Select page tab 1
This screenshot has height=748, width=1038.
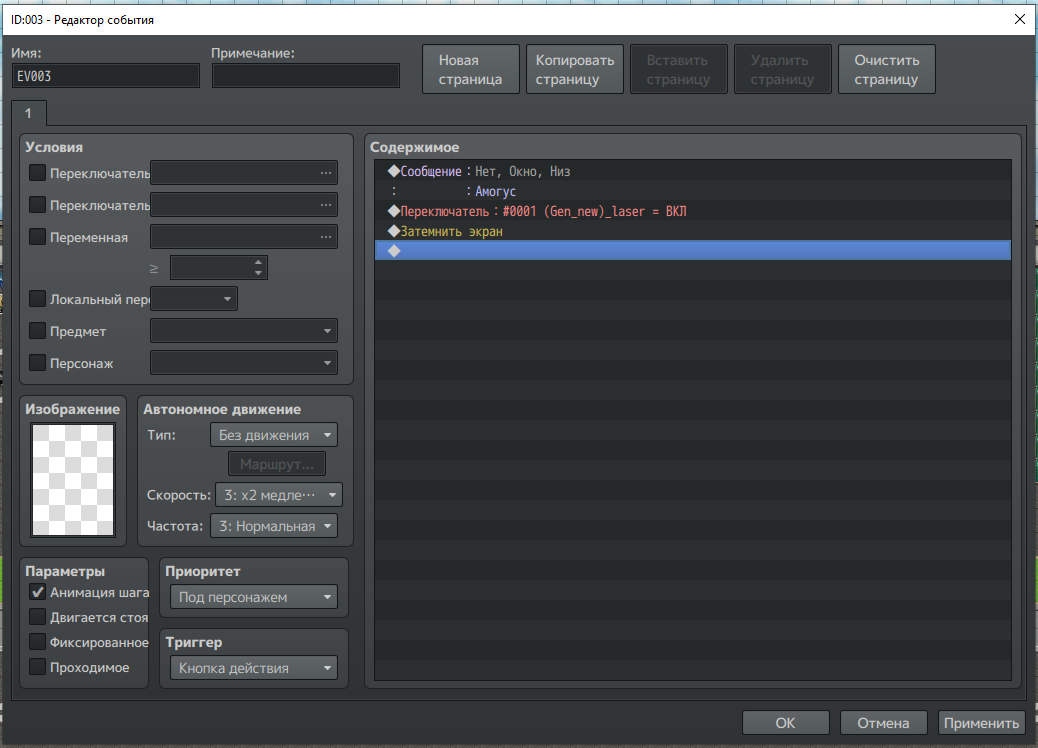(x=28, y=113)
